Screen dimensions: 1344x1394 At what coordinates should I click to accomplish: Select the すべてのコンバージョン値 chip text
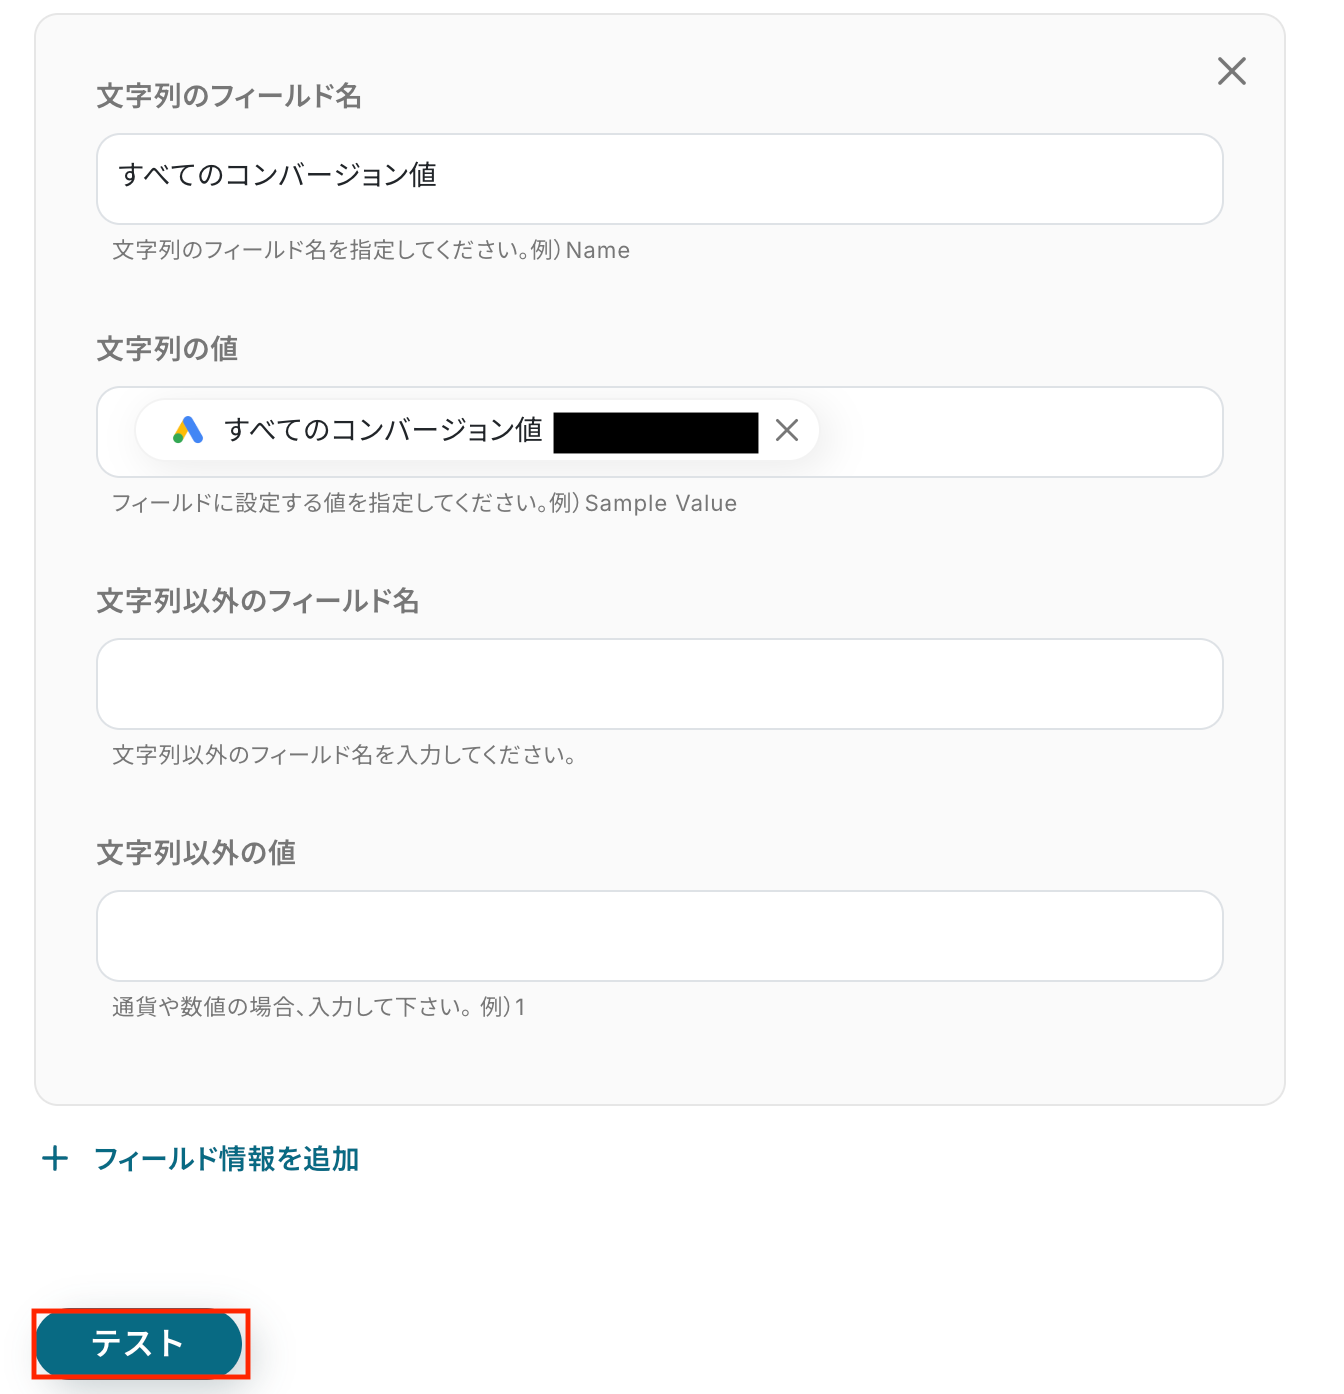[x=383, y=430]
